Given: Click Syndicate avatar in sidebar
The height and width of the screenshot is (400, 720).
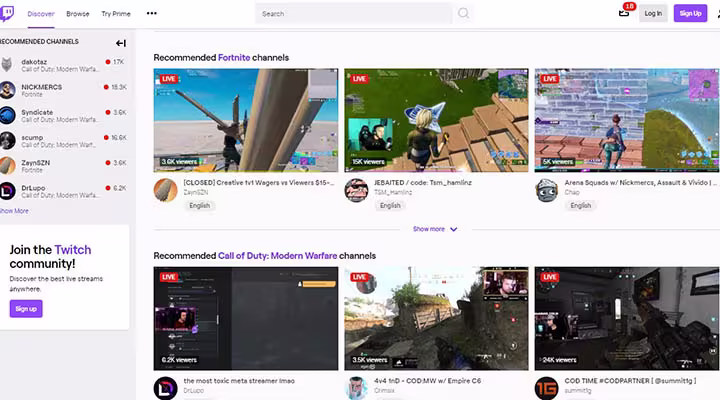Looking at the screenshot, I should [x=7, y=115].
